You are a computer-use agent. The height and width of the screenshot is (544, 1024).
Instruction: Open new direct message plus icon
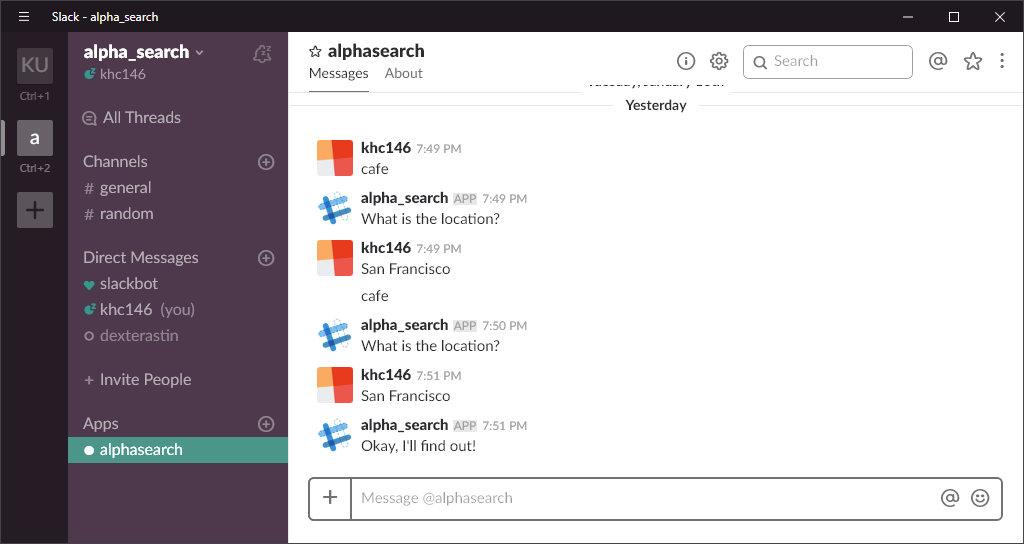tap(266, 258)
